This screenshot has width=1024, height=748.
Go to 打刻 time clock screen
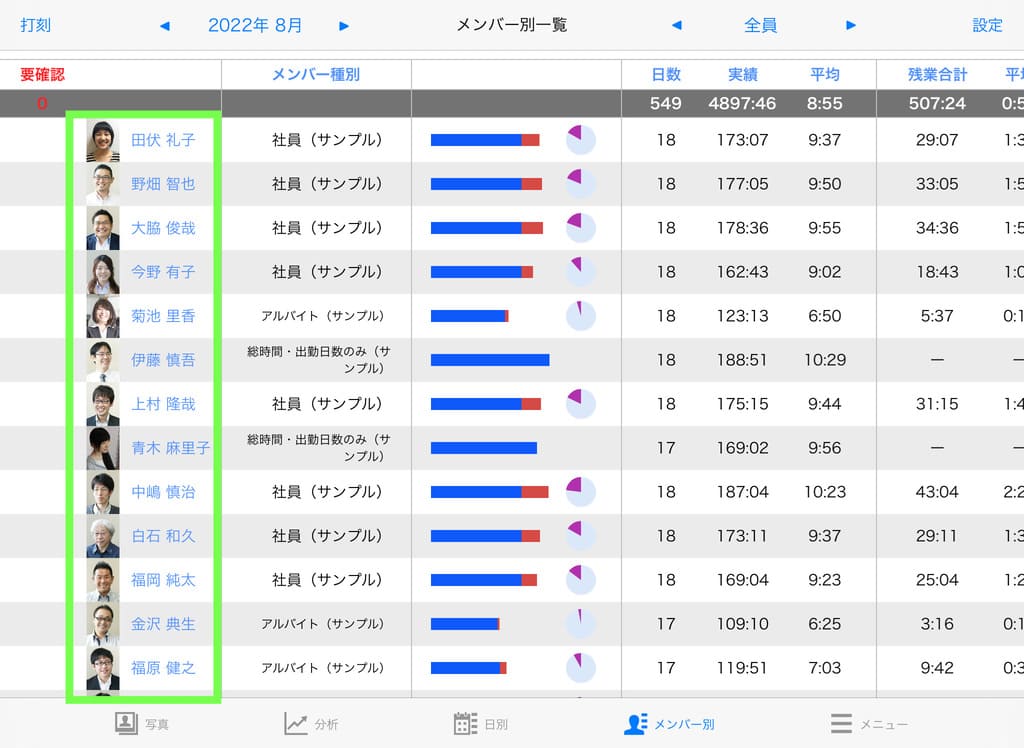(x=36, y=26)
